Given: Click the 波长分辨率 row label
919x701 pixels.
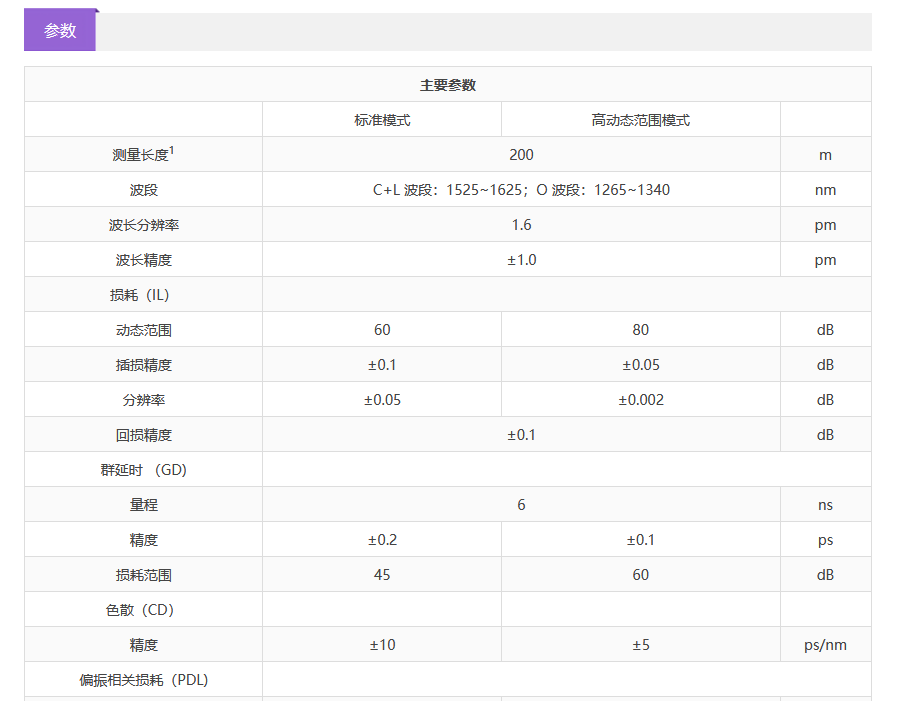Looking at the screenshot, I should [x=144, y=225].
